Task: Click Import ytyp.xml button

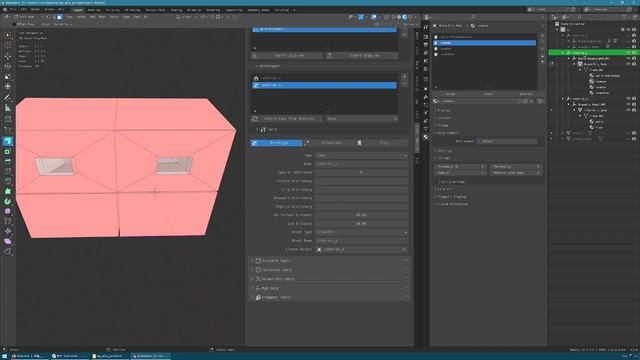Action: pos(287,55)
